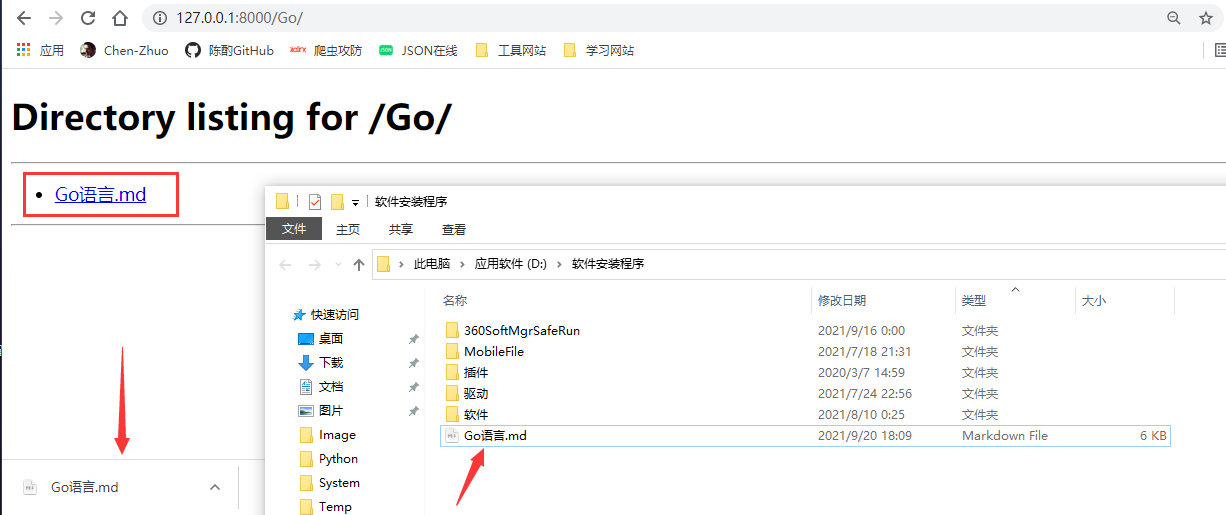Switch to 主页 ribbon tab
Viewport: 1226px width, 515px height.
click(348, 229)
